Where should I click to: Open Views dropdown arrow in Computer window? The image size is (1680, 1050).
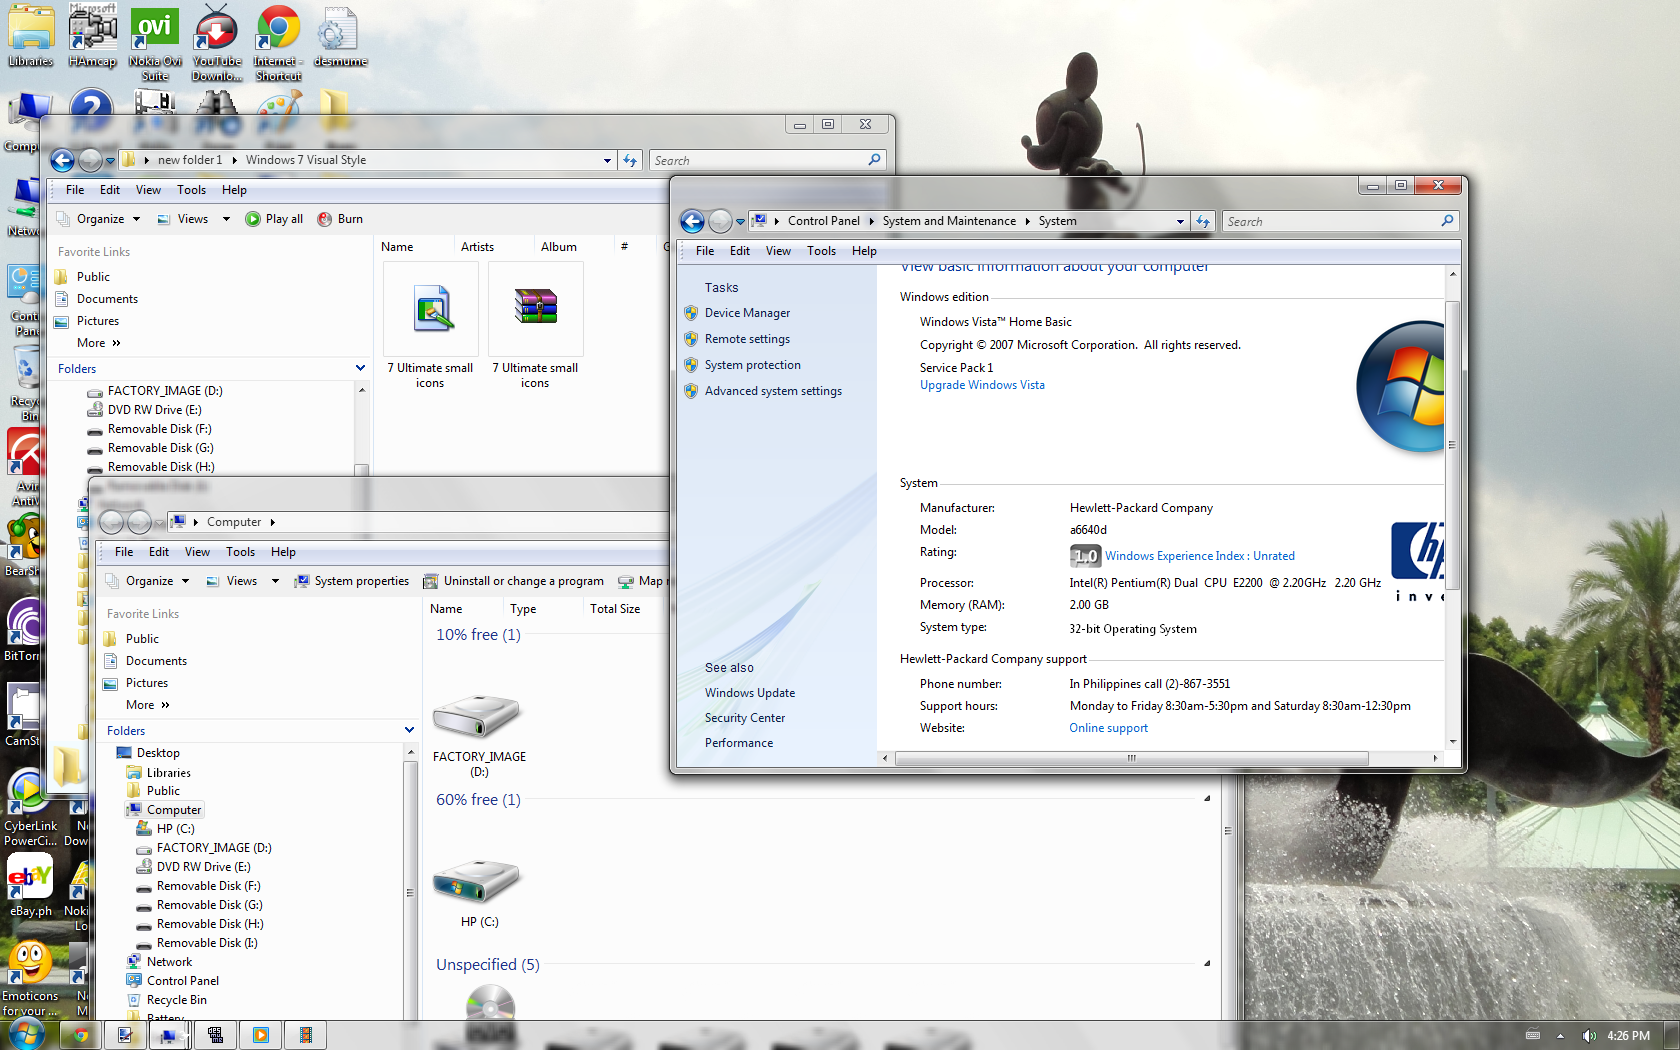point(276,581)
